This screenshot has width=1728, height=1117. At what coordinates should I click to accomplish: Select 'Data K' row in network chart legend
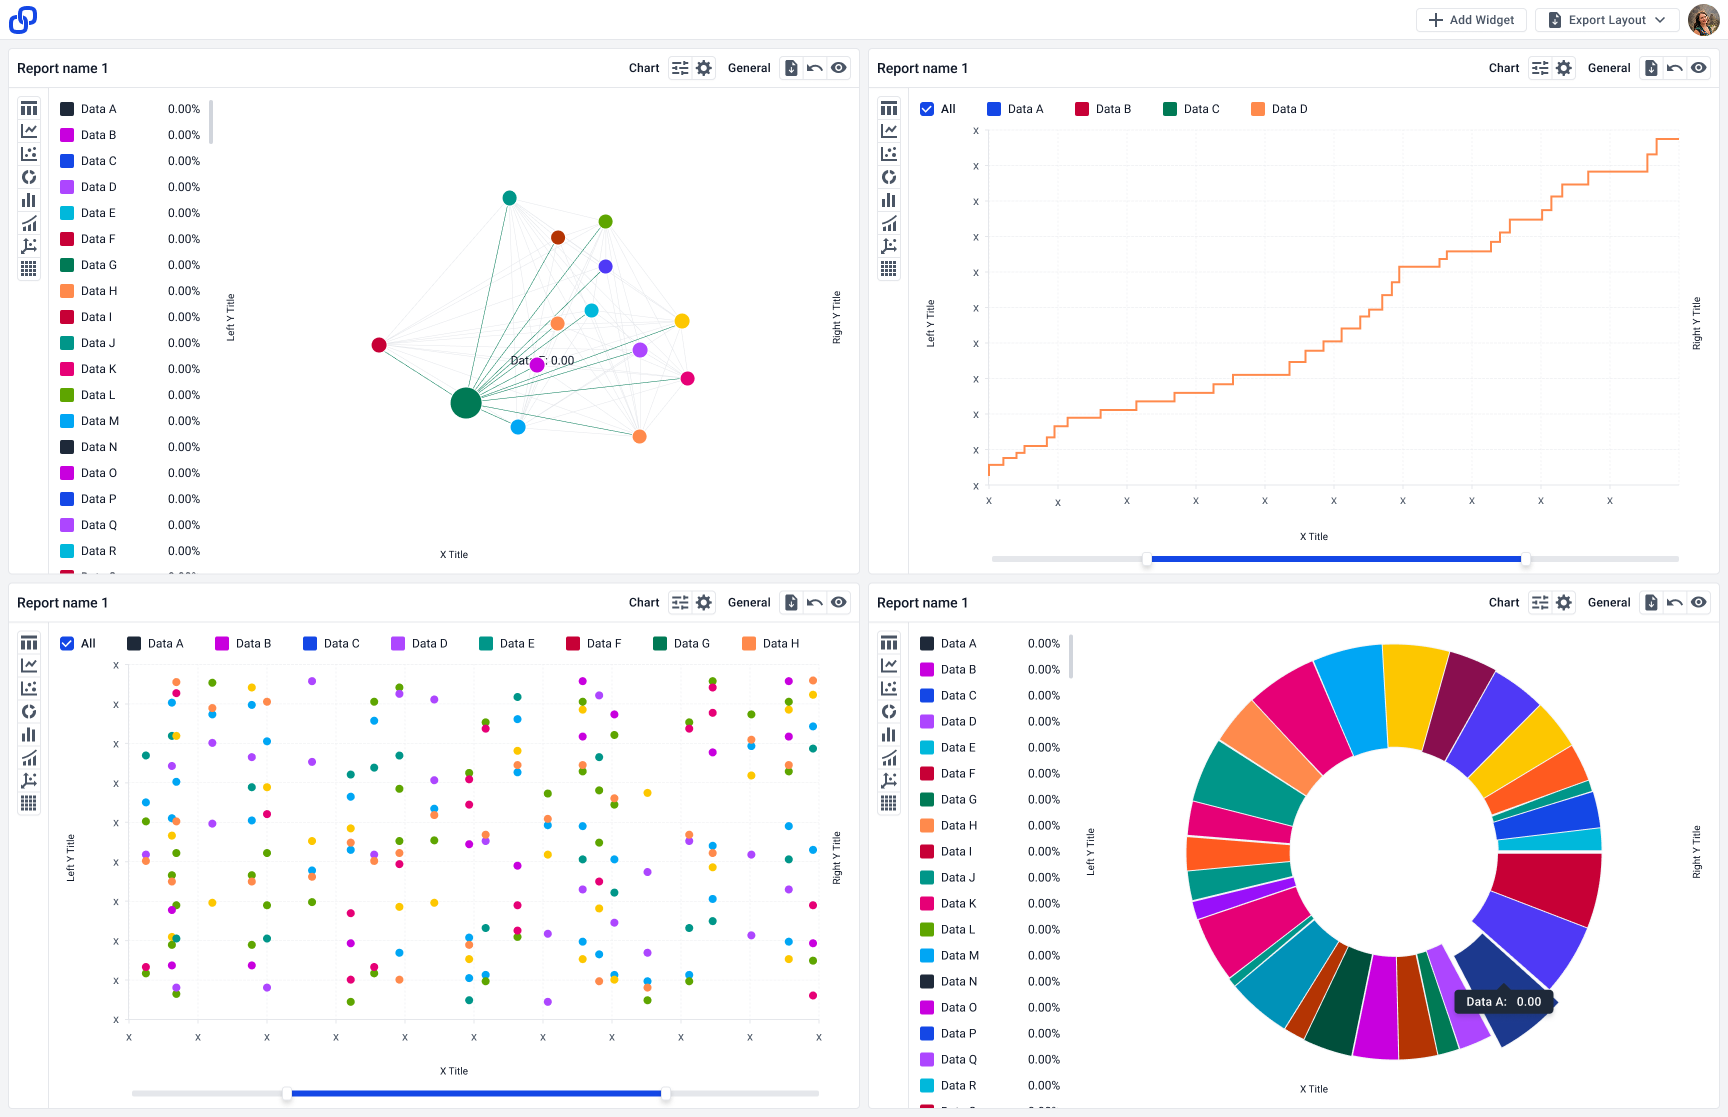coord(130,369)
